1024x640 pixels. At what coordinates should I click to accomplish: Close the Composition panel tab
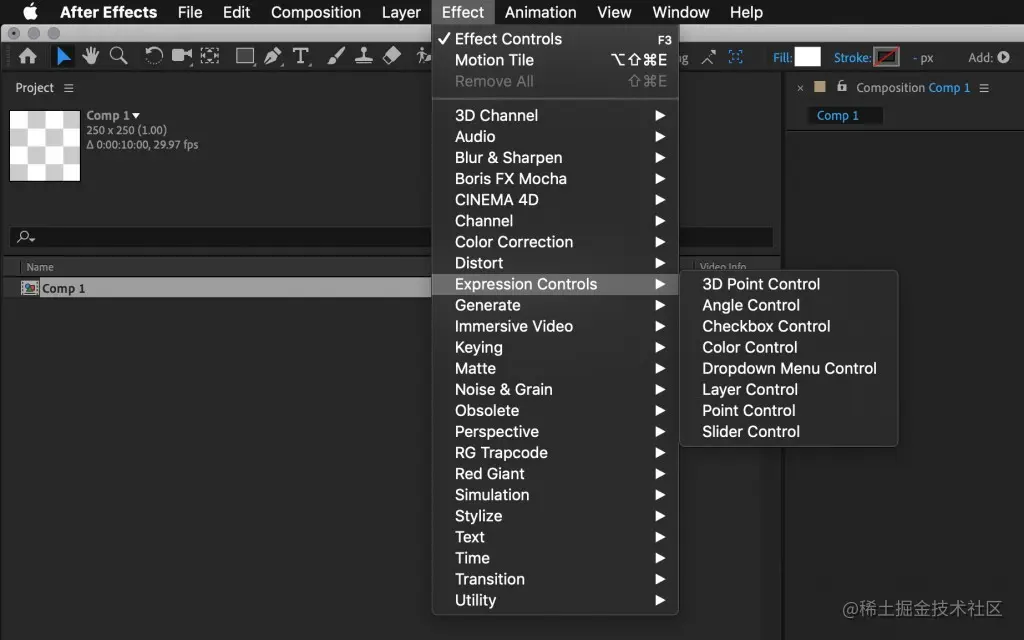pyautogui.click(x=800, y=88)
